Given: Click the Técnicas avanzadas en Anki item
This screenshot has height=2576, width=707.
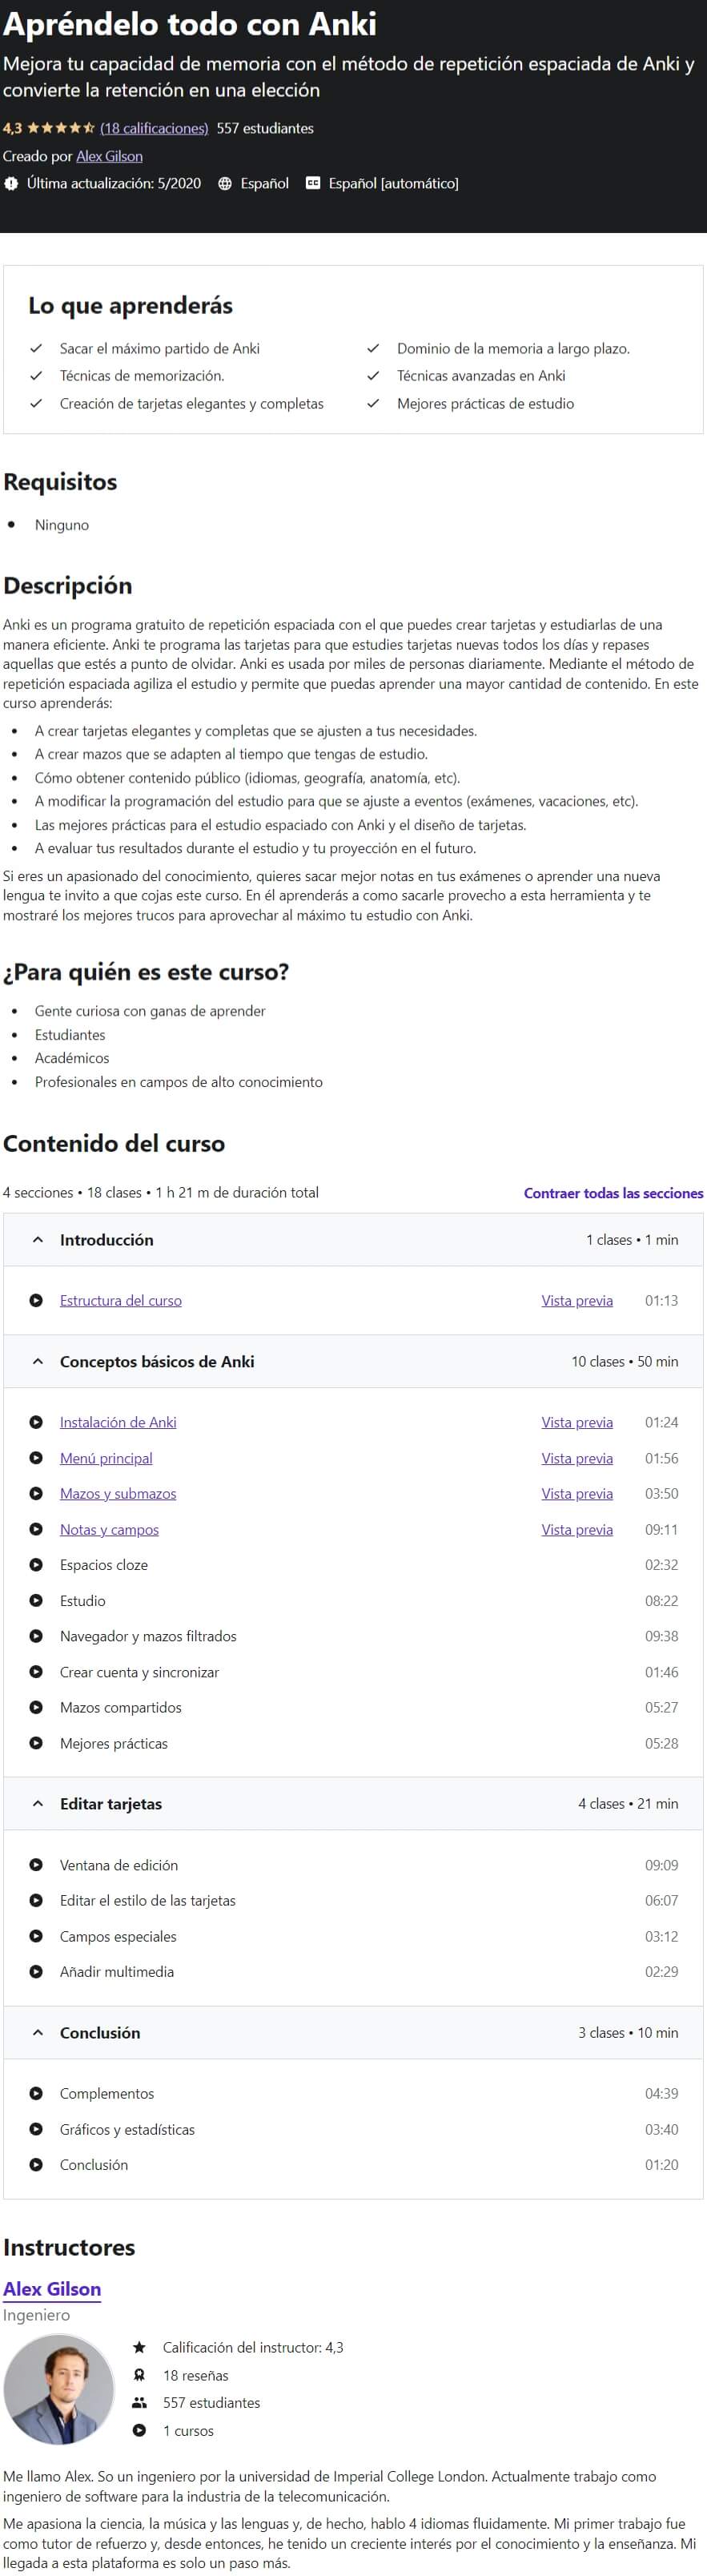Looking at the screenshot, I should tap(481, 375).
